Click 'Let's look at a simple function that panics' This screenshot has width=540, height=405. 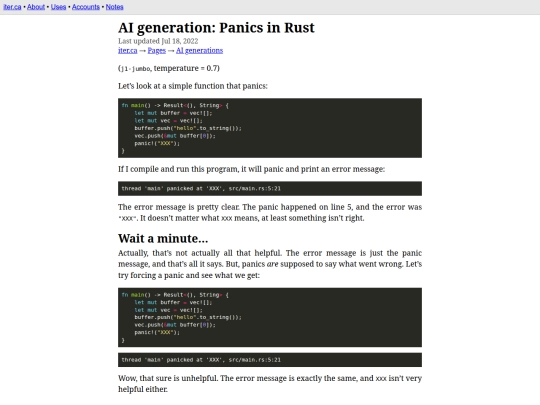193,86
